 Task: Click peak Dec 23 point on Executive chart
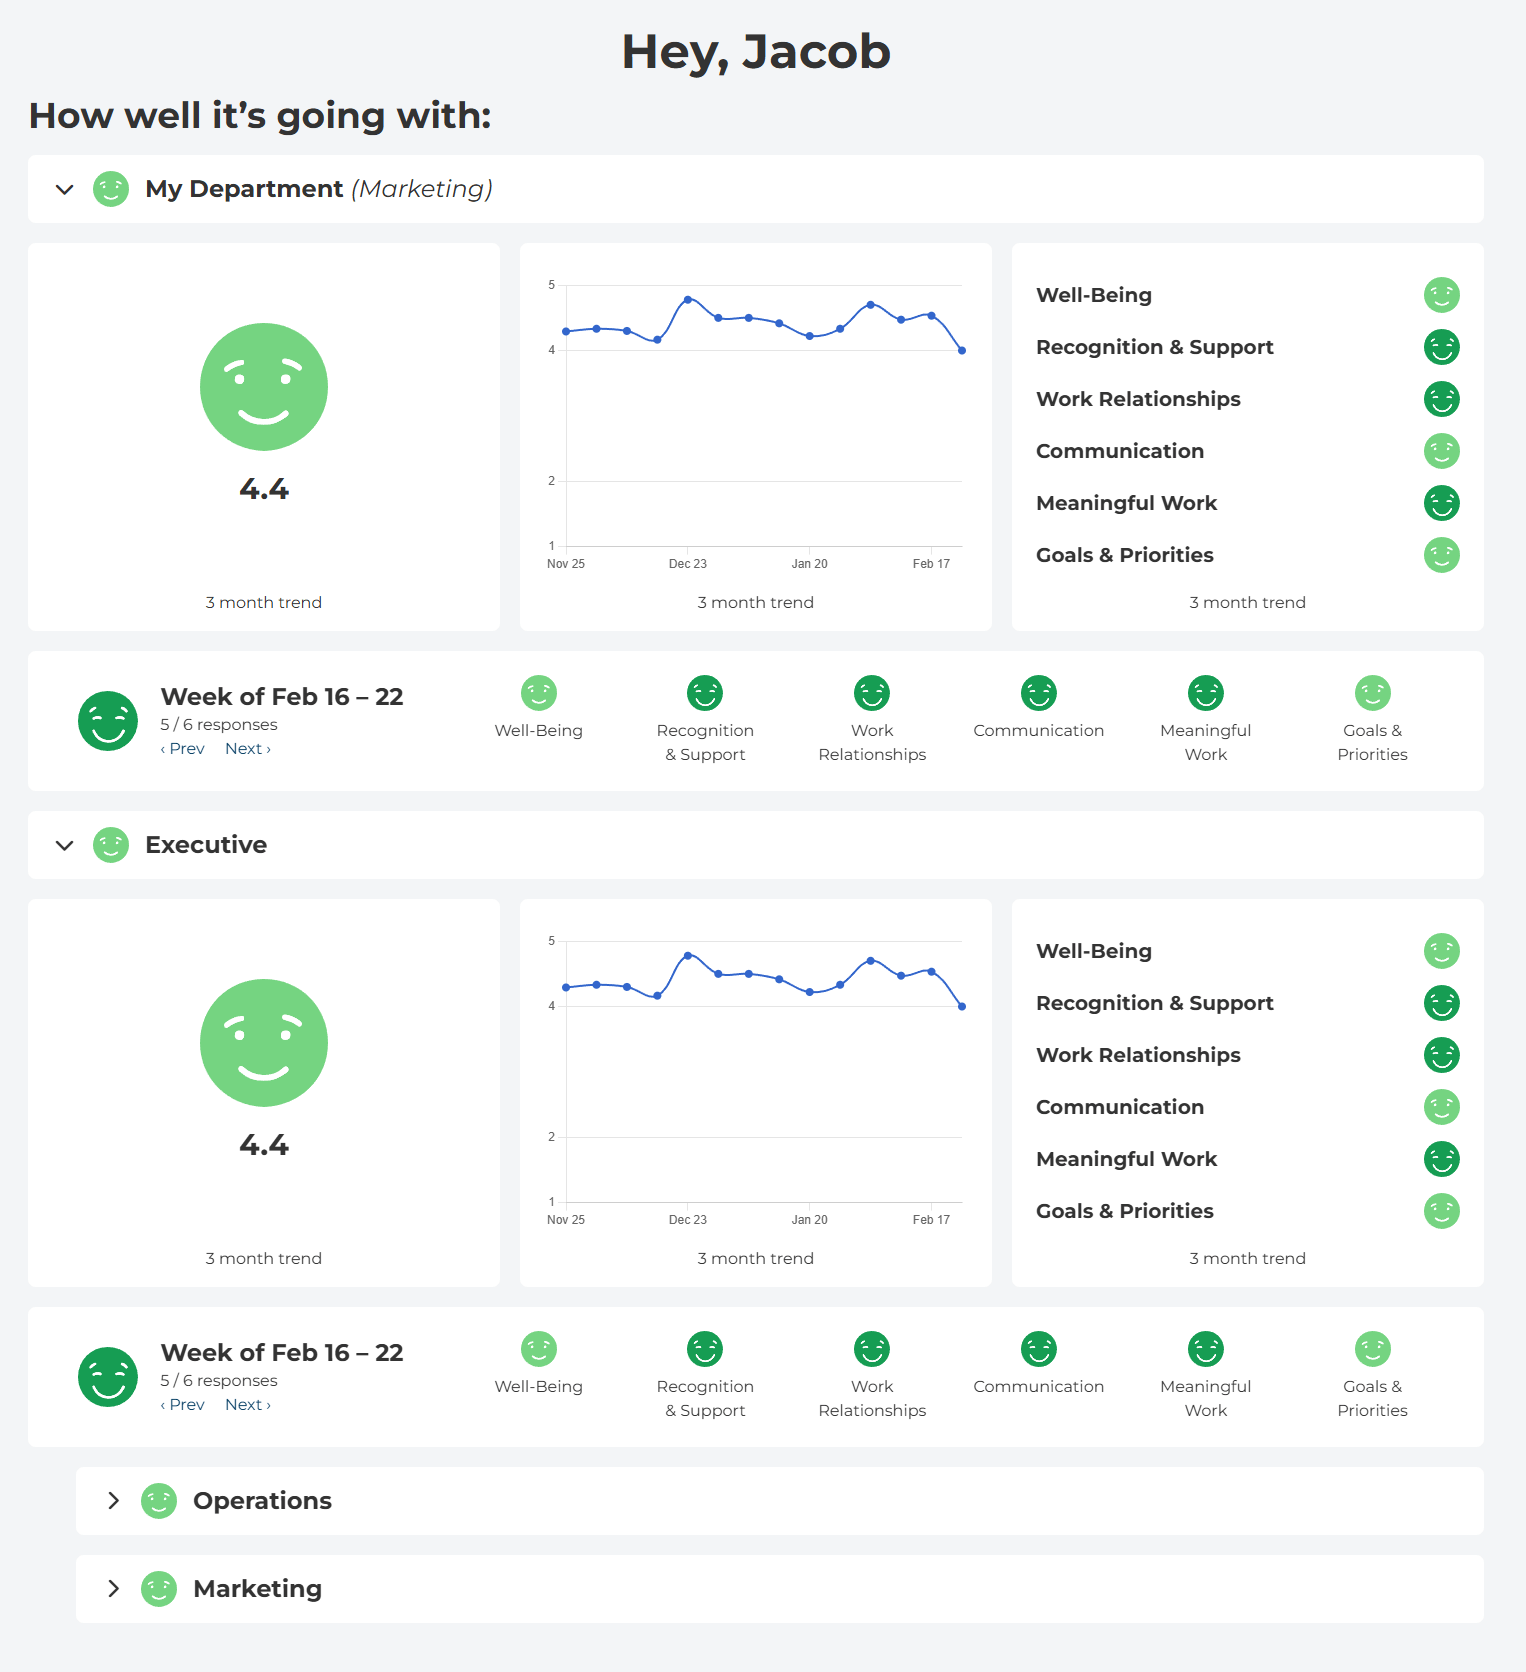click(688, 956)
